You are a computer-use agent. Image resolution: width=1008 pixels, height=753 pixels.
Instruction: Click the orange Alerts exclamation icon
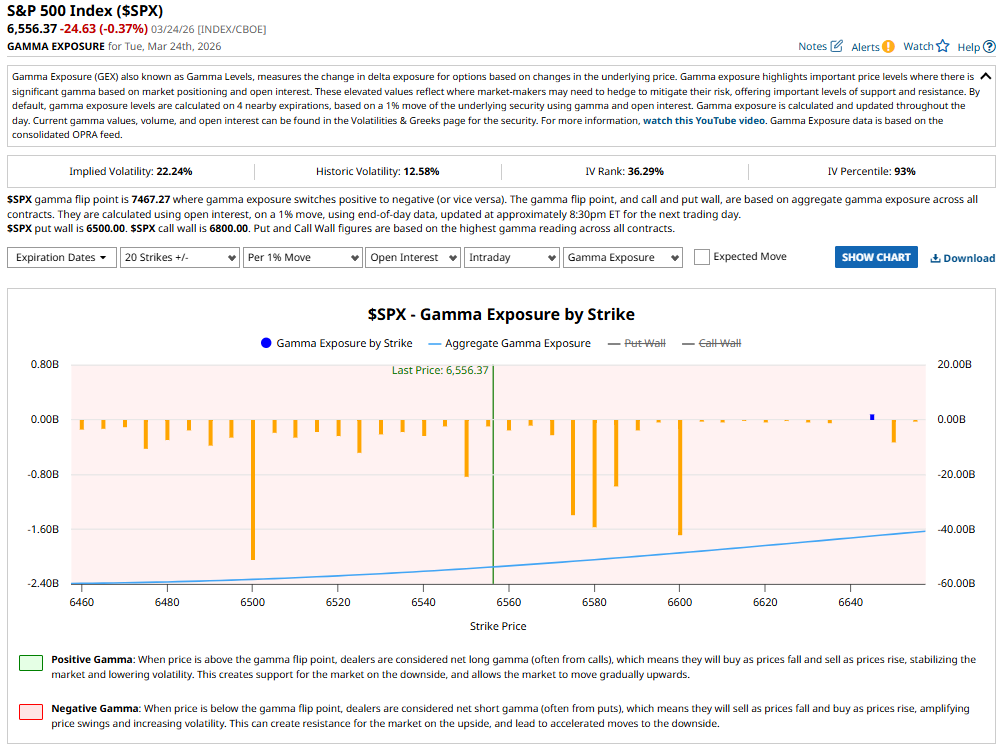point(888,47)
